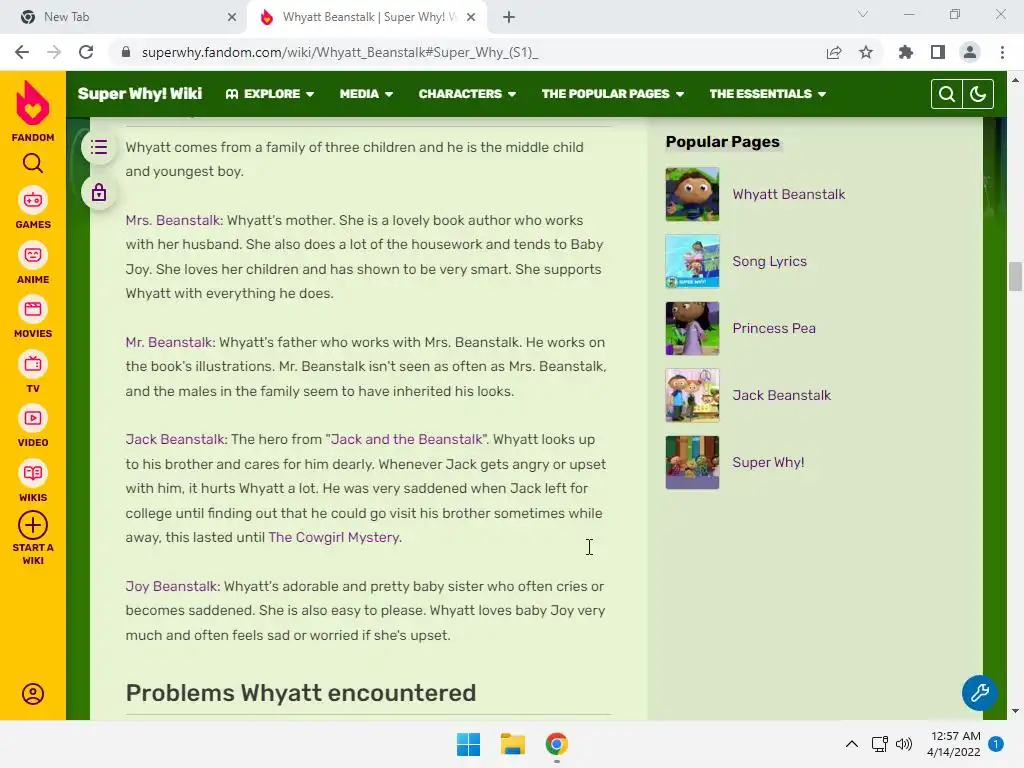The height and width of the screenshot is (768, 1024).
Task: Open the Mr. Beanstalk link
Action: 169,342
